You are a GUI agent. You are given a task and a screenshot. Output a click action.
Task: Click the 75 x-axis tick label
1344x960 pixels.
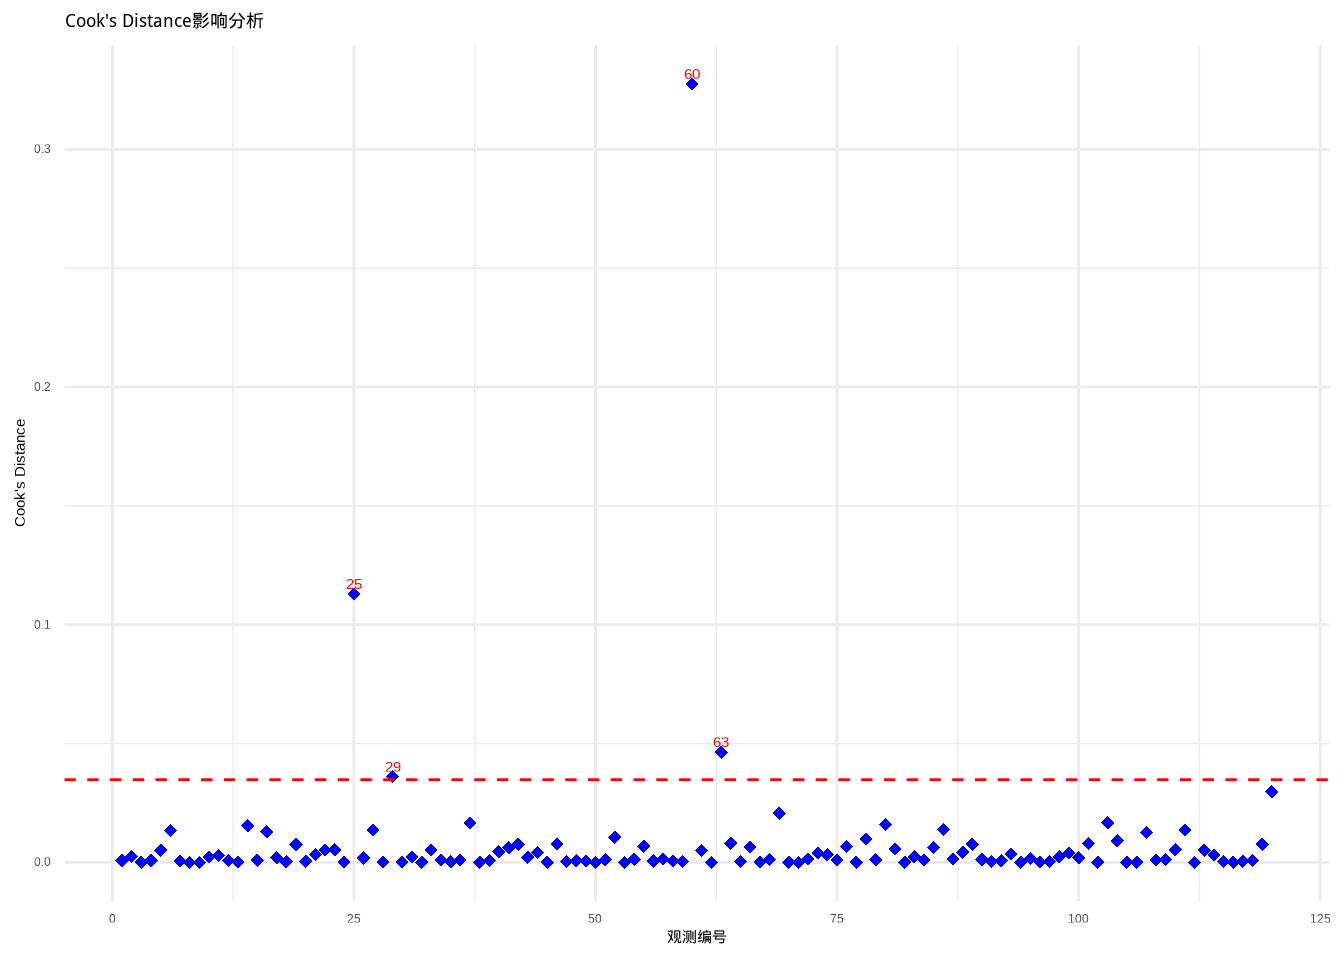837,918
